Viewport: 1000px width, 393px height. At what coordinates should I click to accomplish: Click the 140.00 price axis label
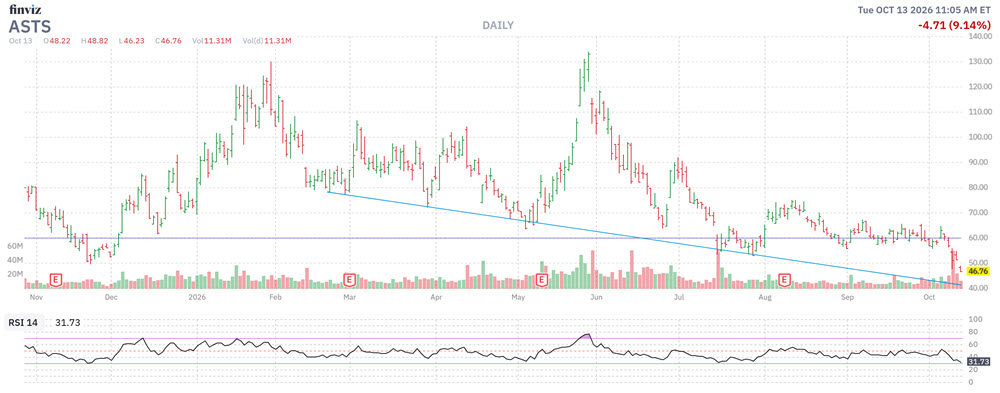(980, 37)
